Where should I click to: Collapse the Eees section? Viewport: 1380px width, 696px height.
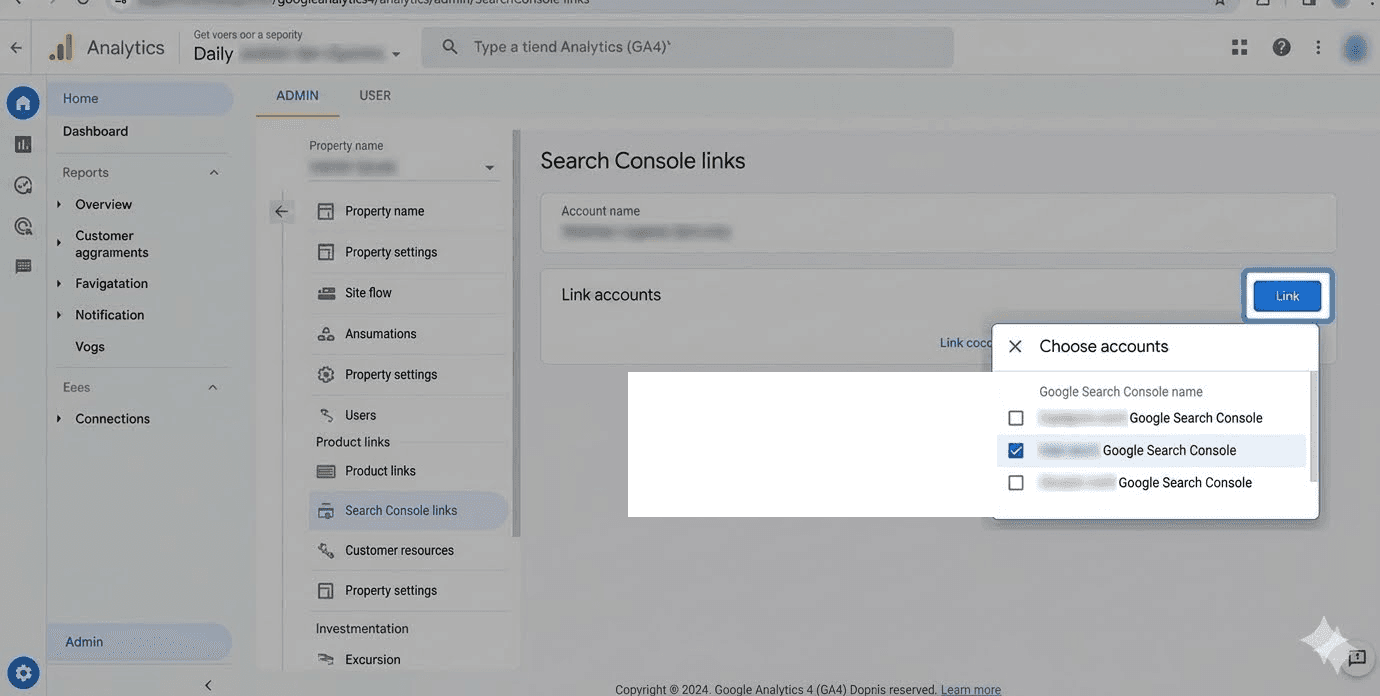[x=213, y=387]
